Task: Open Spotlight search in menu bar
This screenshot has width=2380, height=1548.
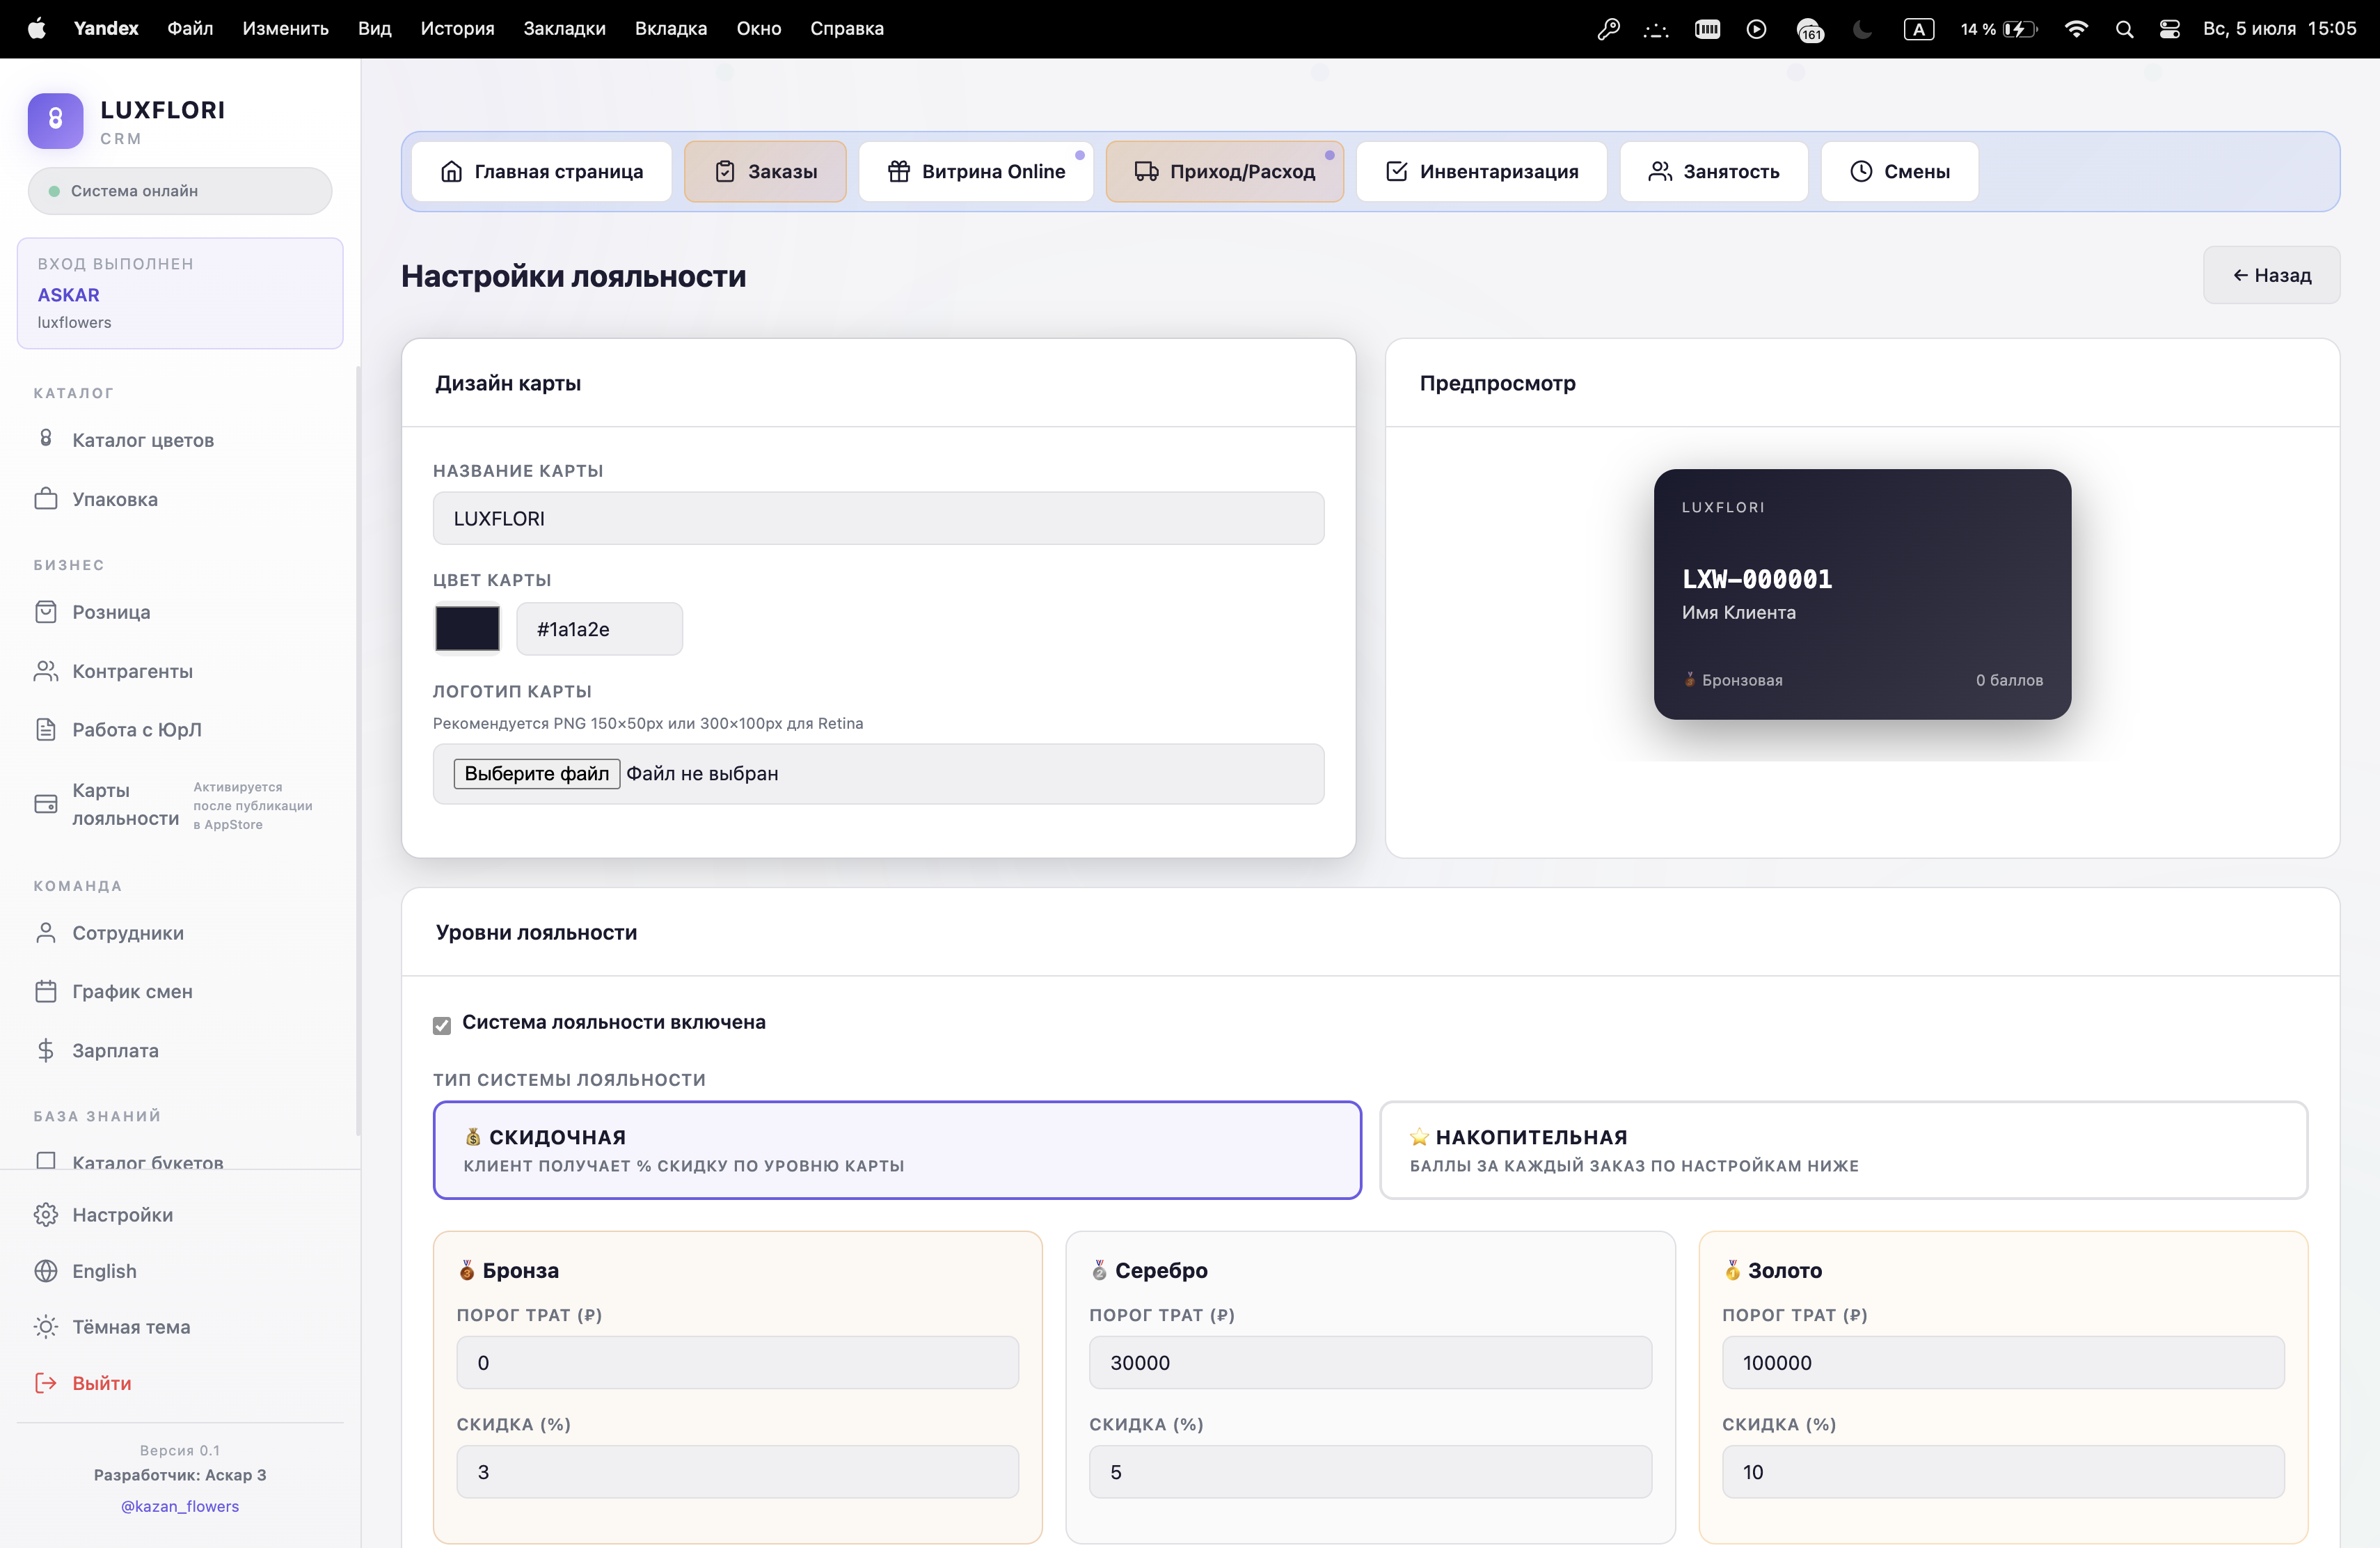Action: pos(2125,29)
